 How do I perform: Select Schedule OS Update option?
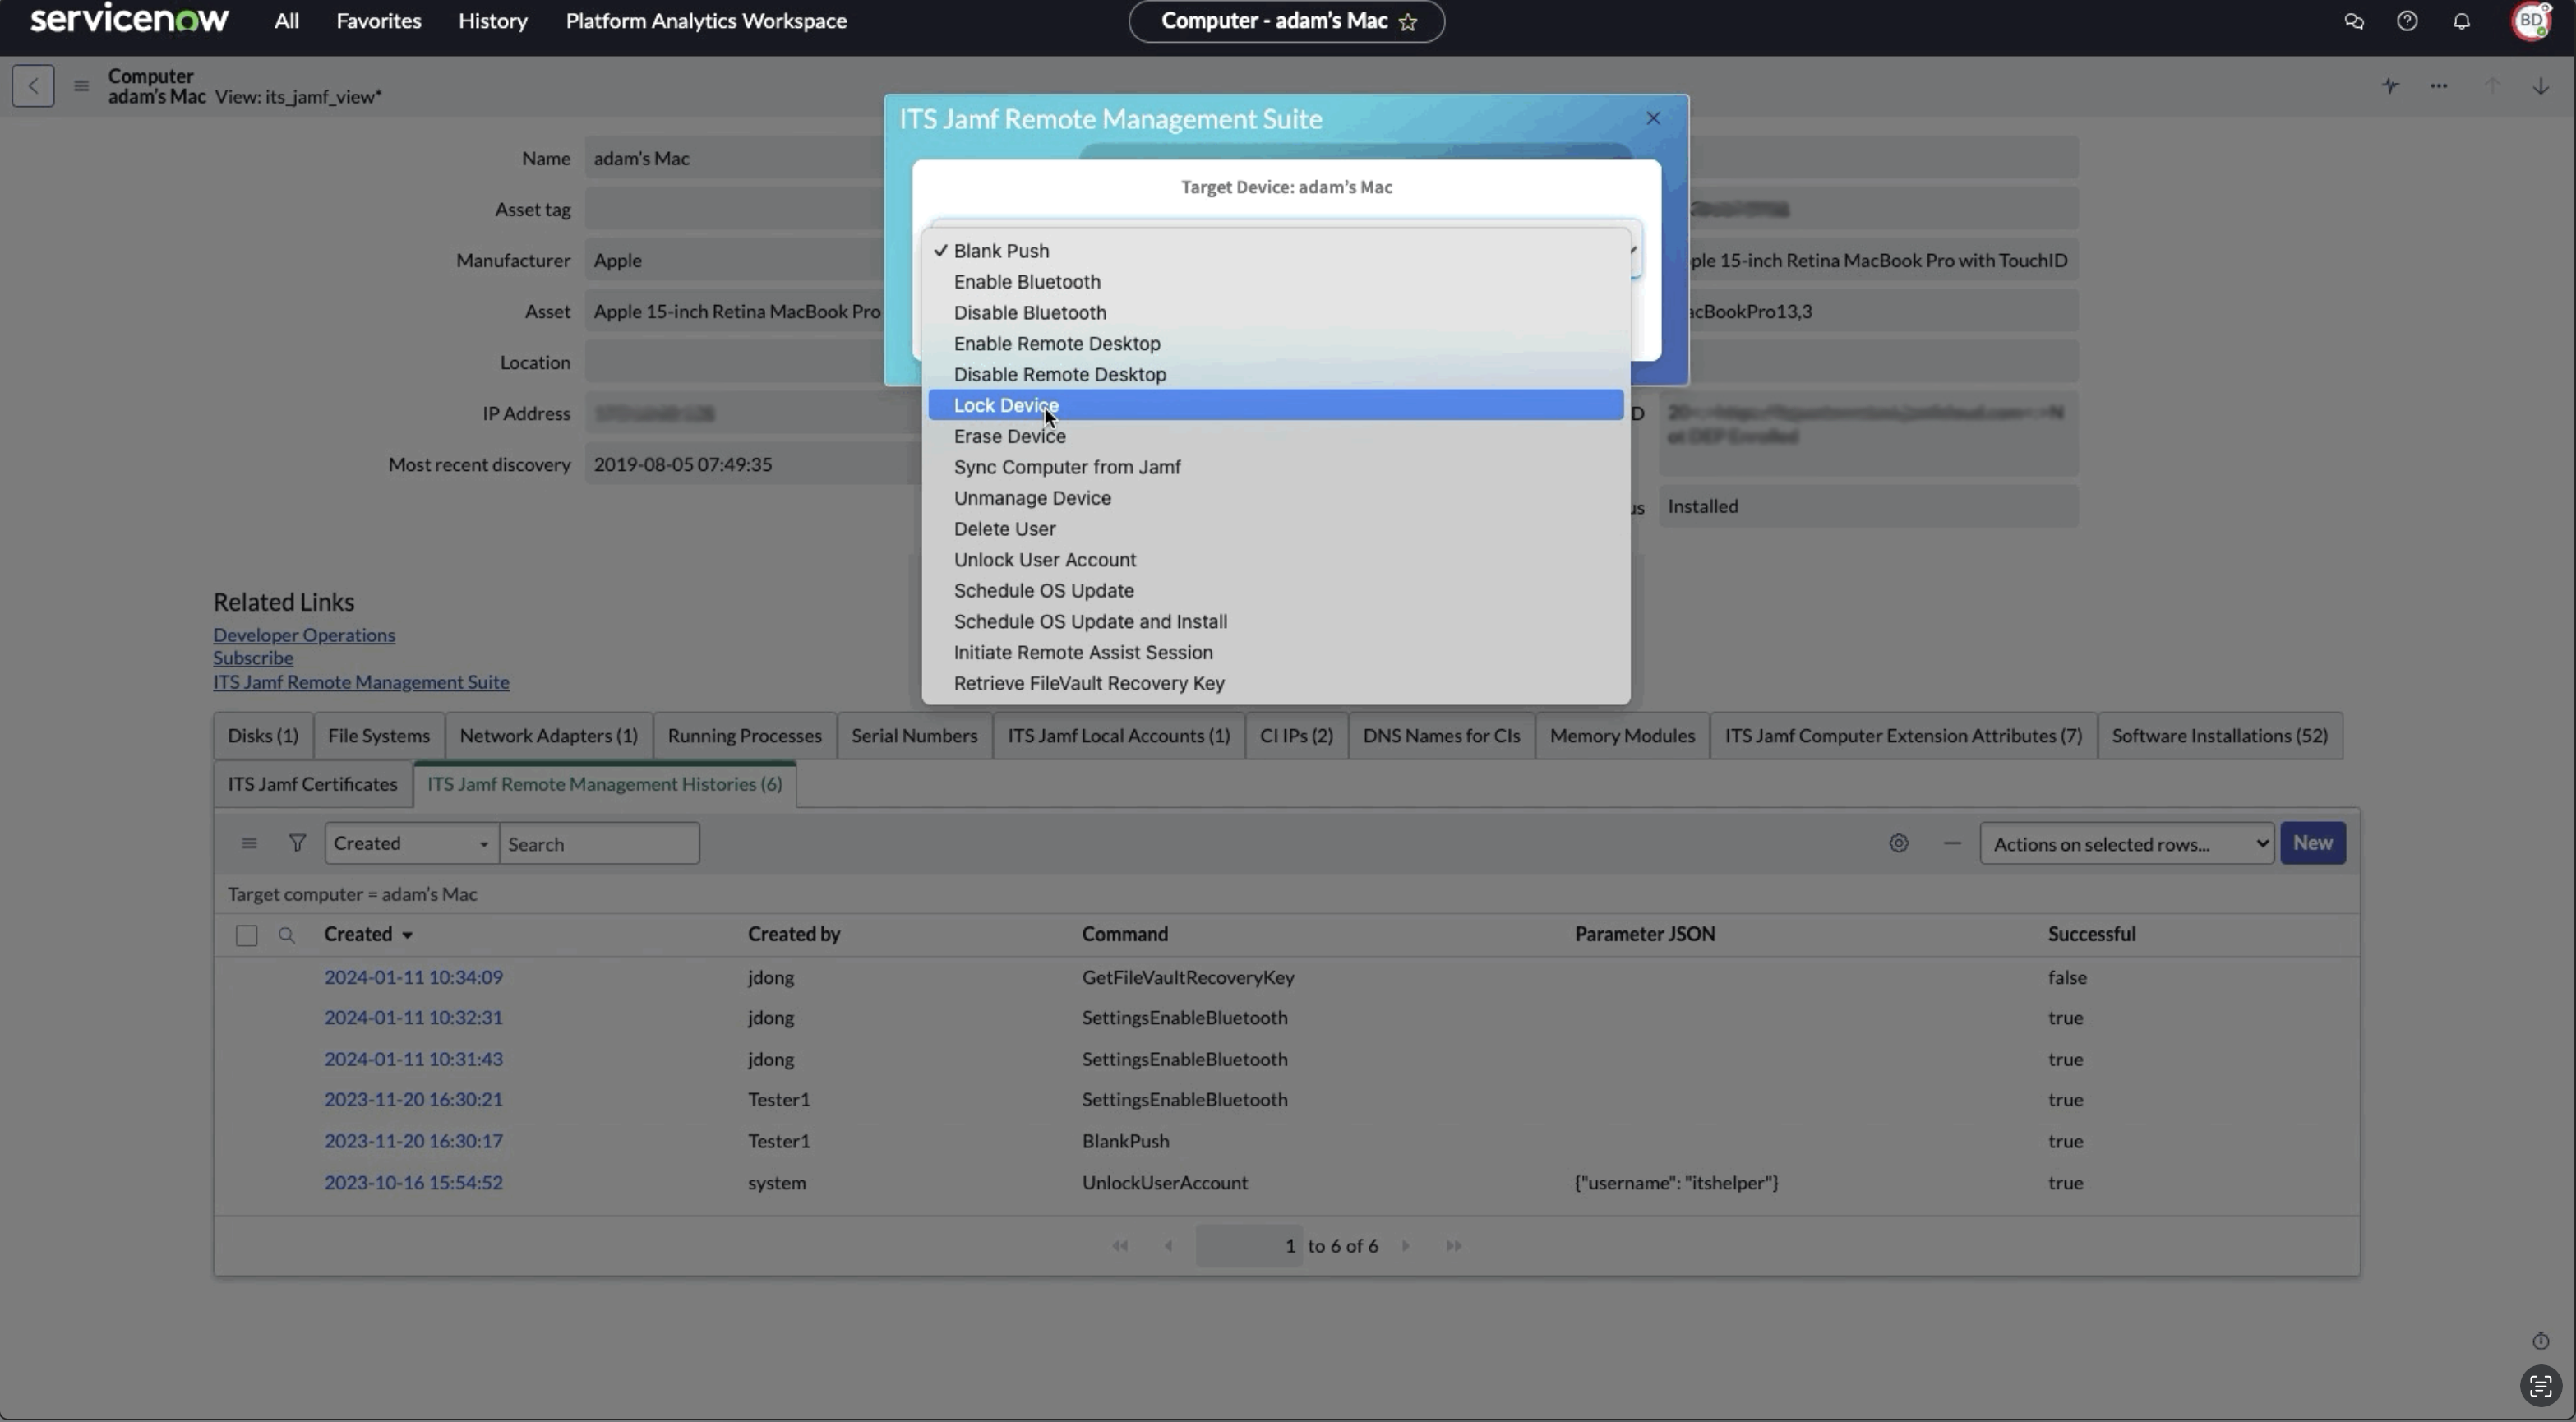(x=1275, y=590)
